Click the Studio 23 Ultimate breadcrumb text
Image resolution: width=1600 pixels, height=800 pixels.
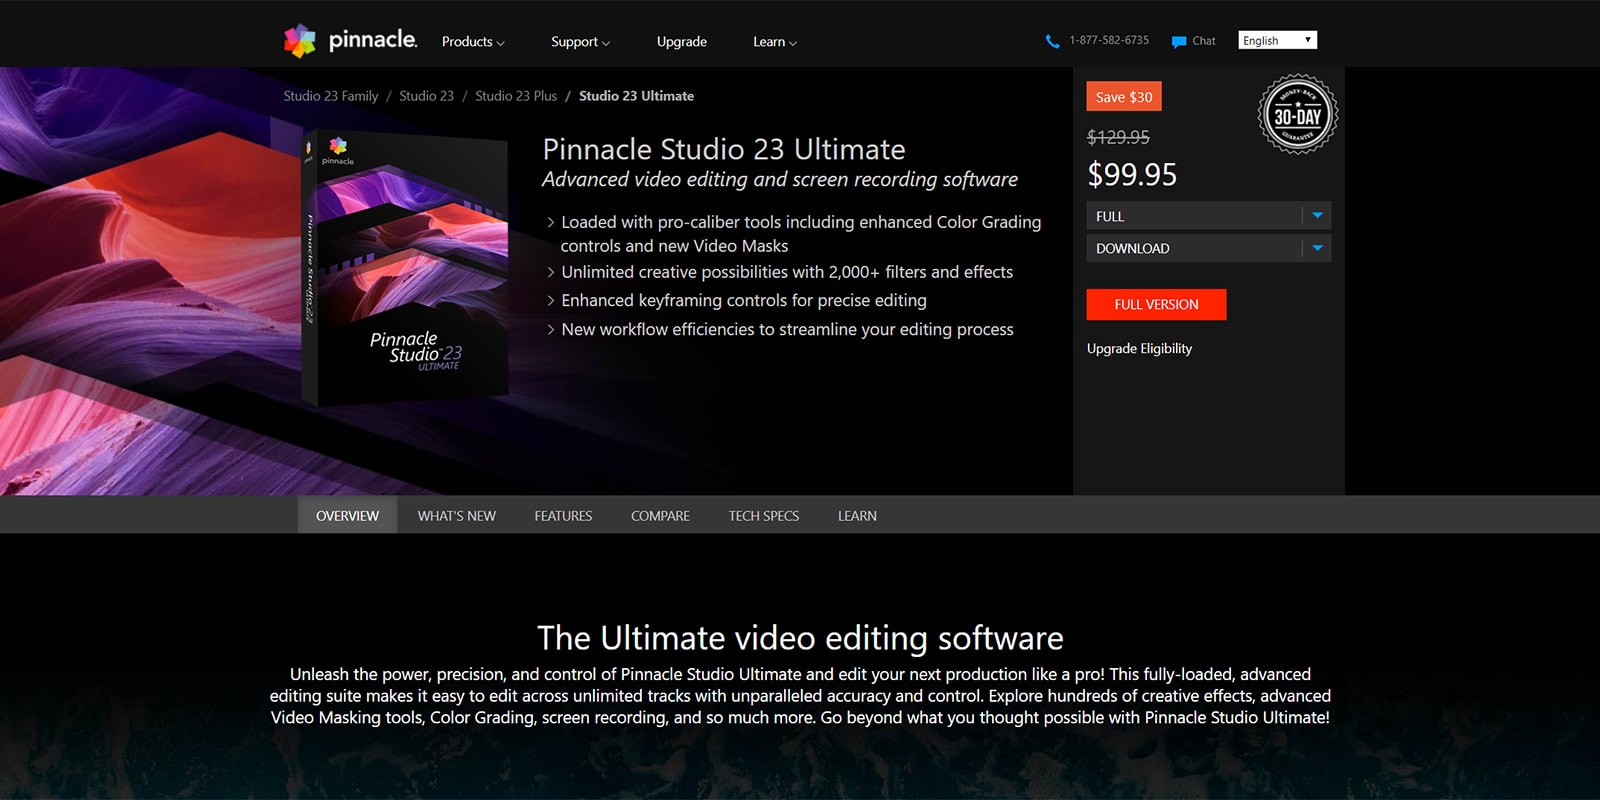(x=636, y=96)
